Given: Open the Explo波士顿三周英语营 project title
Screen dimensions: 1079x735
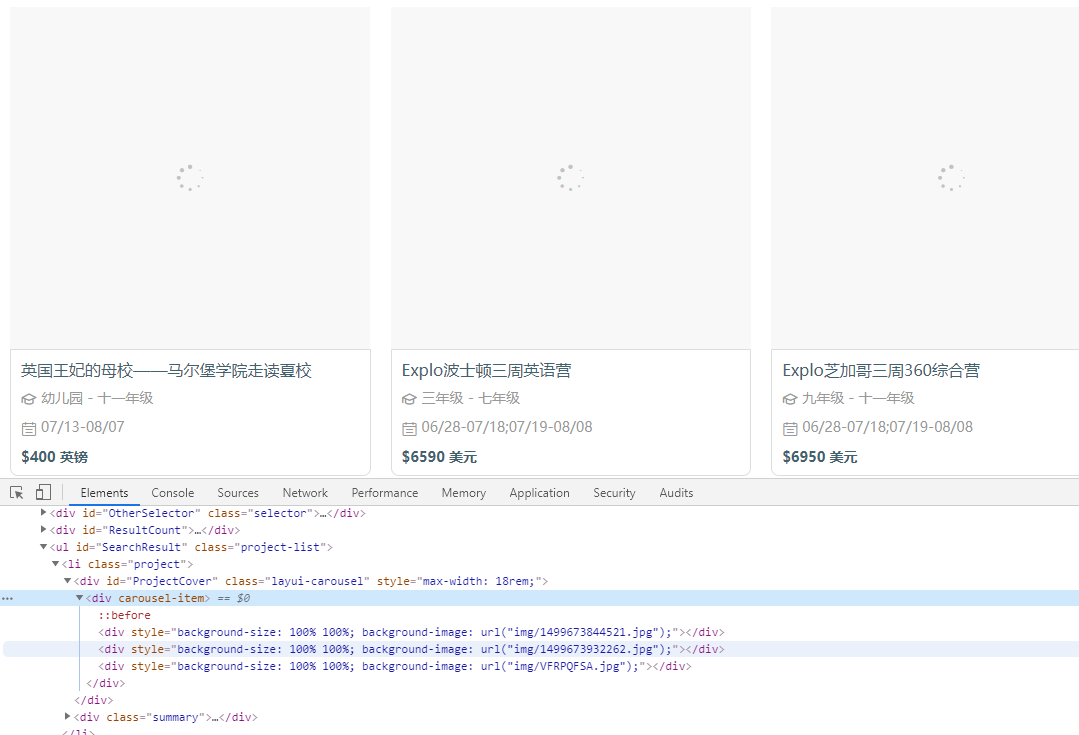Looking at the screenshot, I should tap(487, 371).
